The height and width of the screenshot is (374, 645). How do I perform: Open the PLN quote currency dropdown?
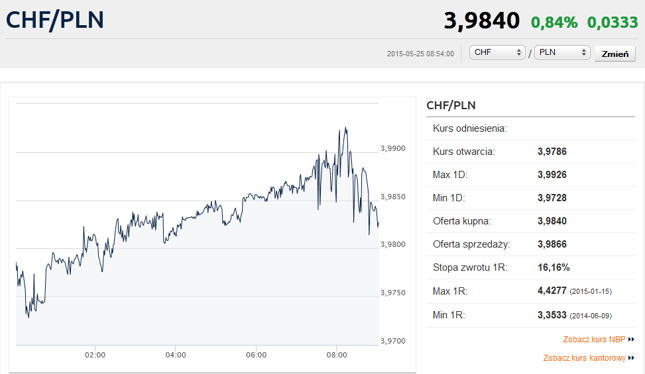[x=562, y=52]
